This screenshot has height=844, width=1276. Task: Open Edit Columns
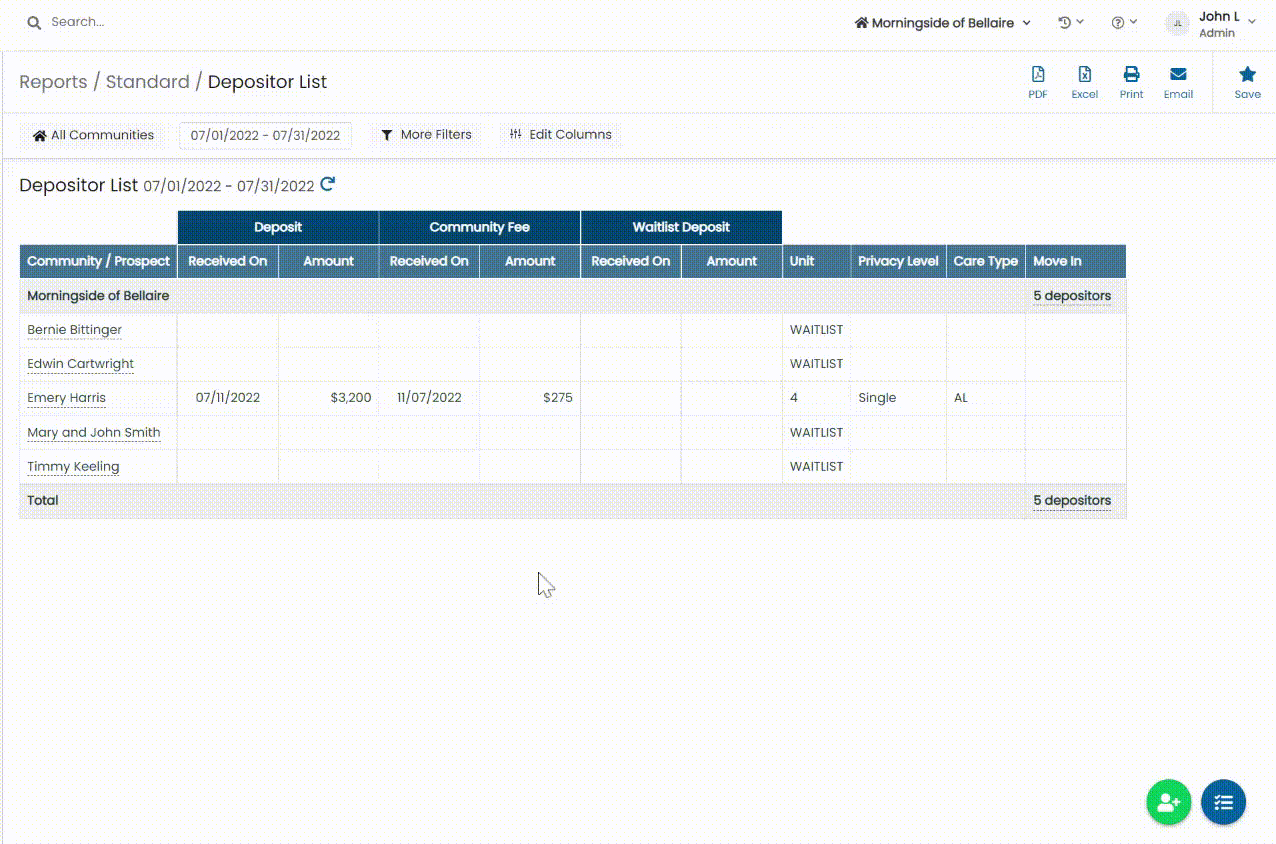pyautogui.click(x=560, y=135)
